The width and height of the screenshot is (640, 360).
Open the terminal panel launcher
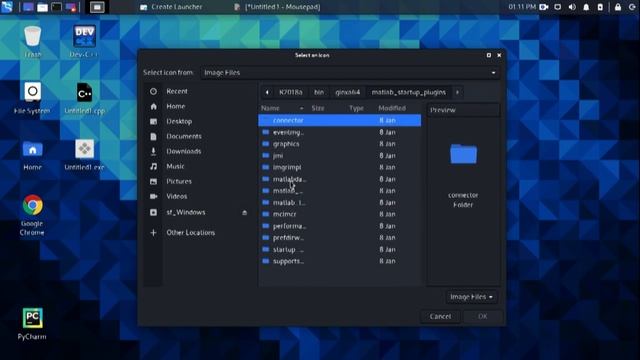(x=56, y=7)
